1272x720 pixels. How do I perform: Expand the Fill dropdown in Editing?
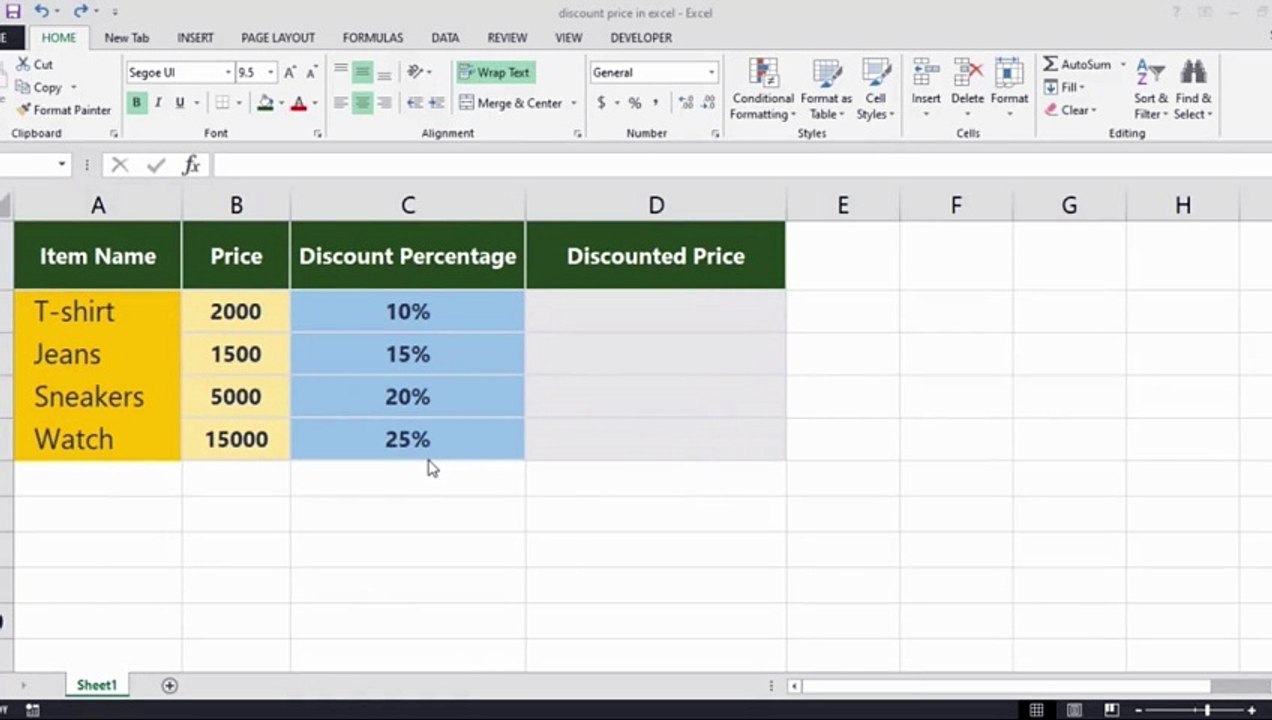(1081, 88)
